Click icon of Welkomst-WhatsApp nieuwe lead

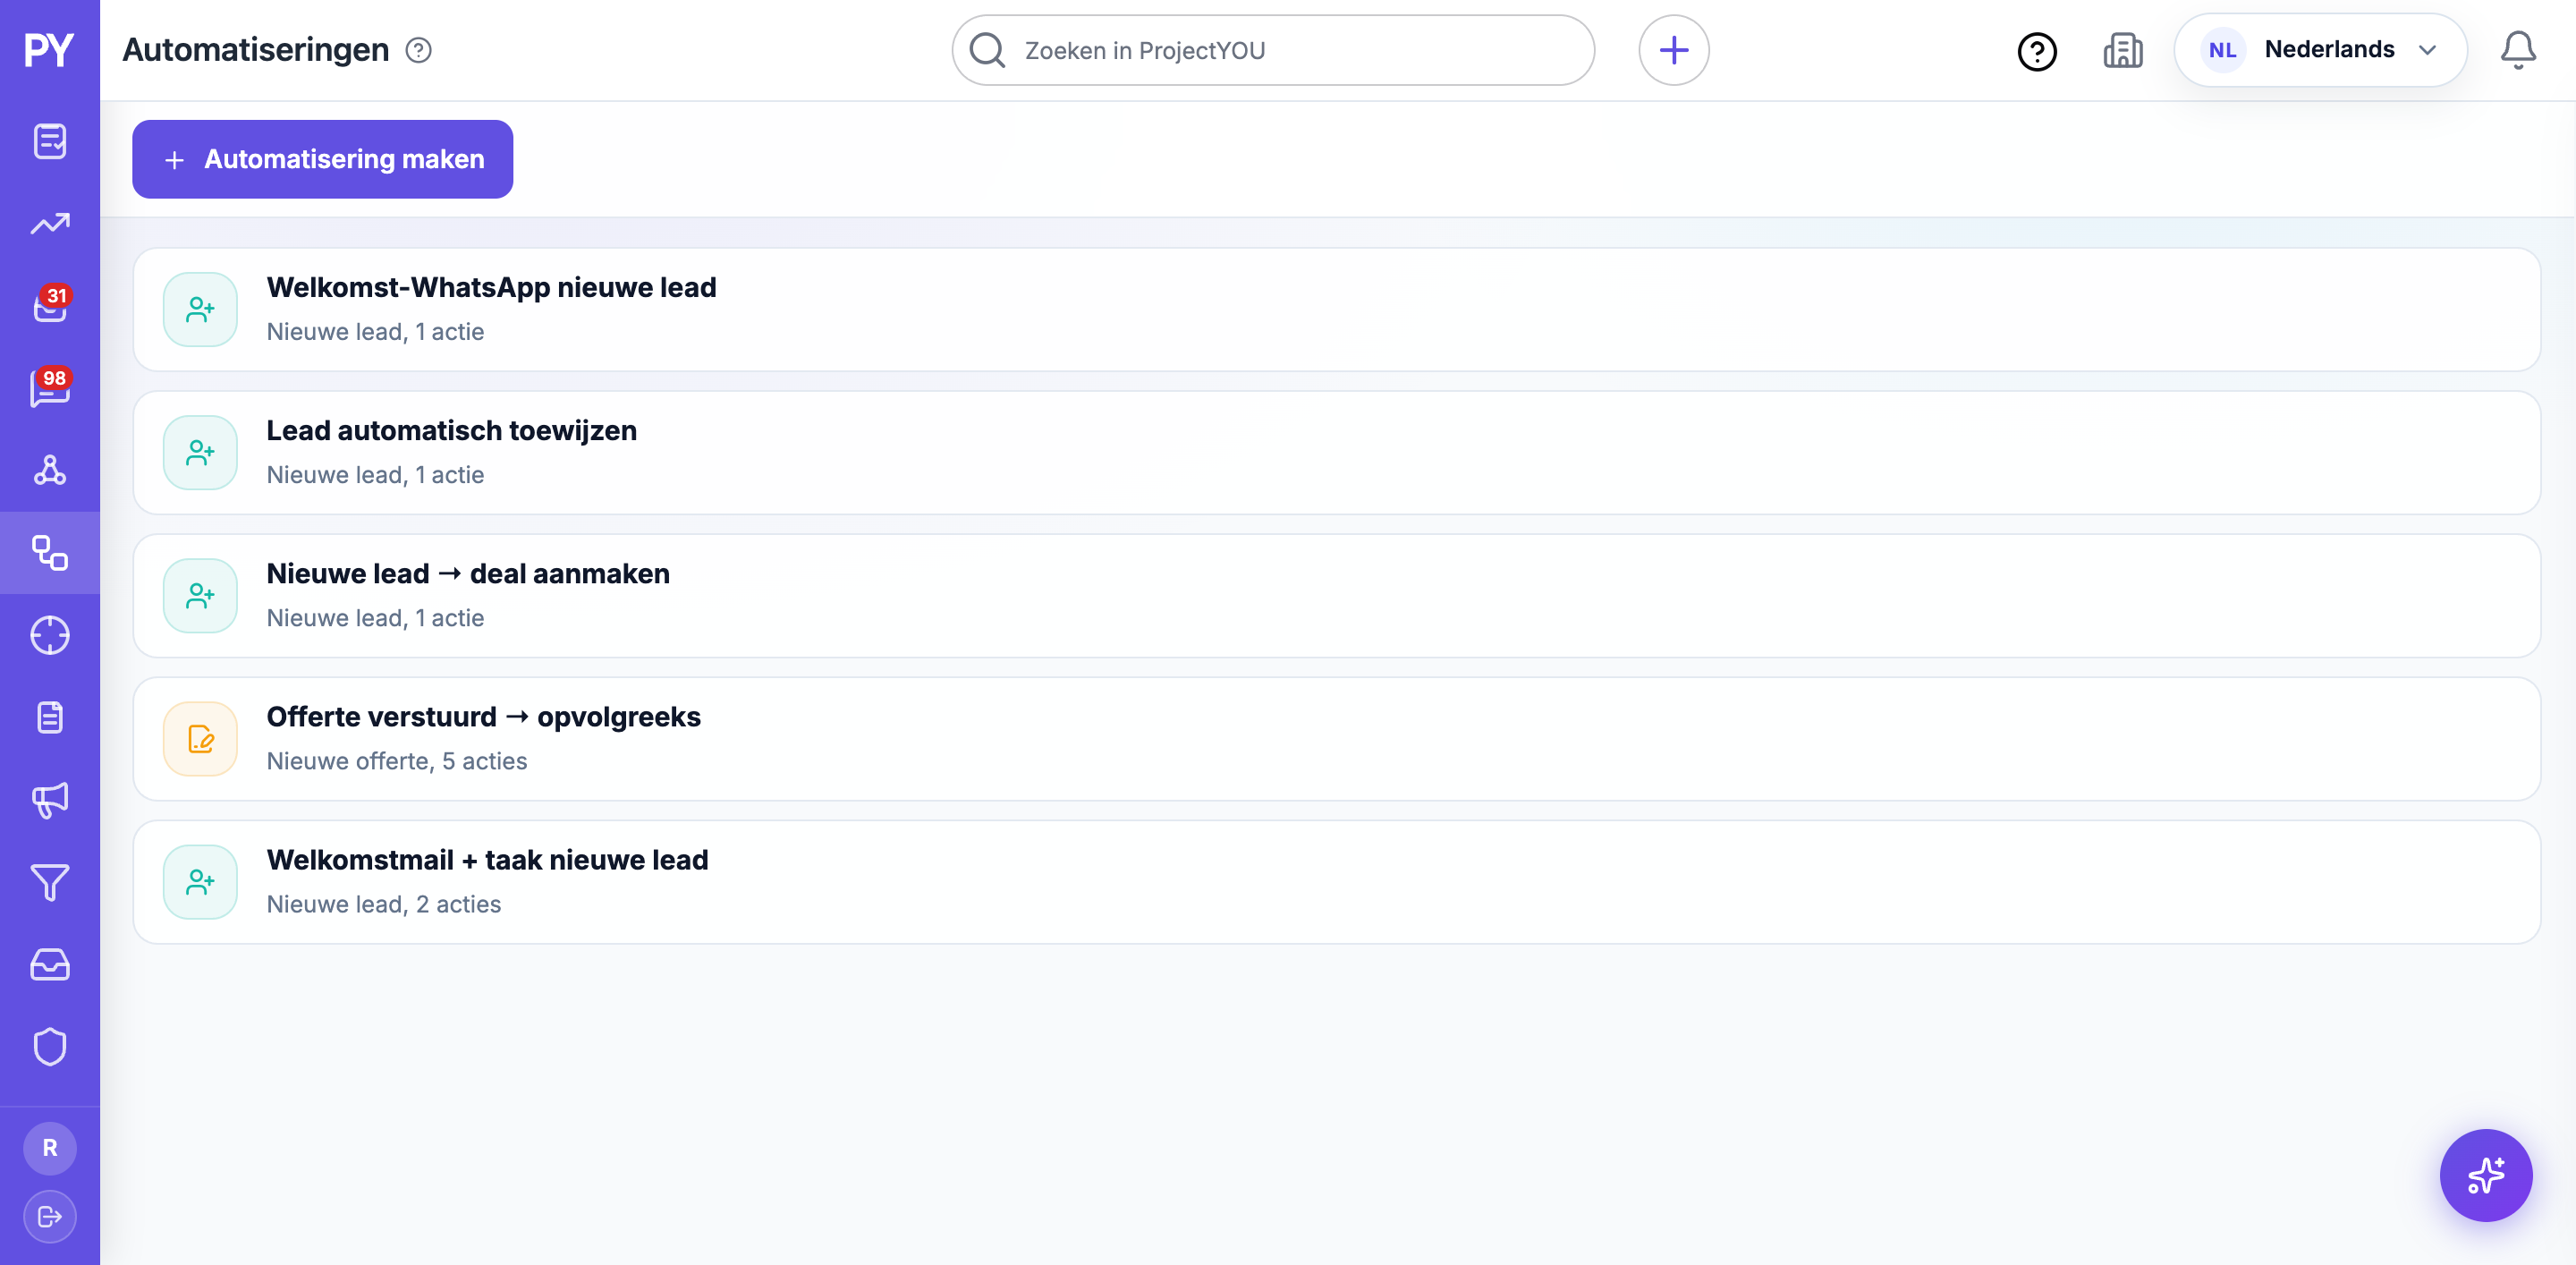pyautogui.click(x=201, y=310)
